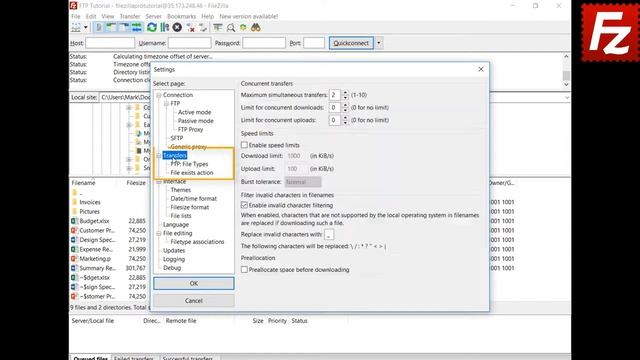The image size is (640, 360).
Task: Collapse the Connection tree node
Action: (x=159, y=95)
